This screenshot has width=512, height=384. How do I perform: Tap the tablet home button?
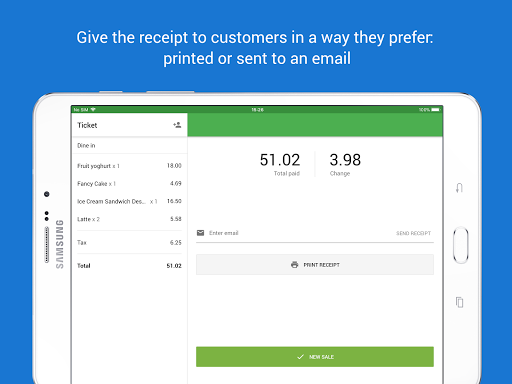461,245
